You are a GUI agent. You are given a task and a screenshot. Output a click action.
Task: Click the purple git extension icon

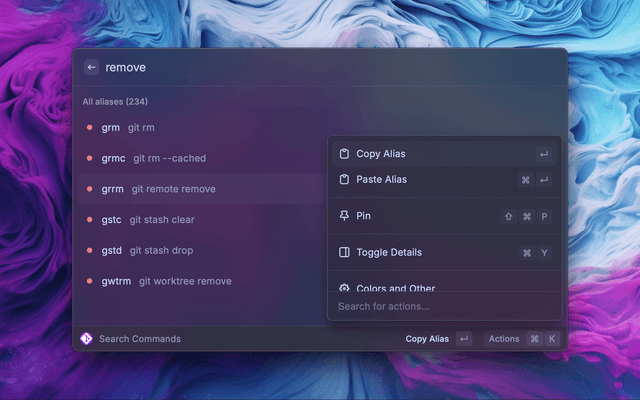point(87,339)
